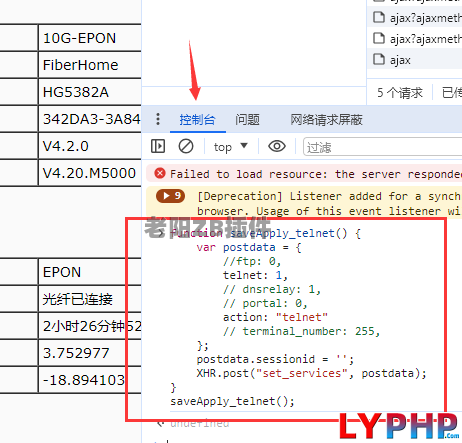Create live expression with eye icon

pos(277,146)
